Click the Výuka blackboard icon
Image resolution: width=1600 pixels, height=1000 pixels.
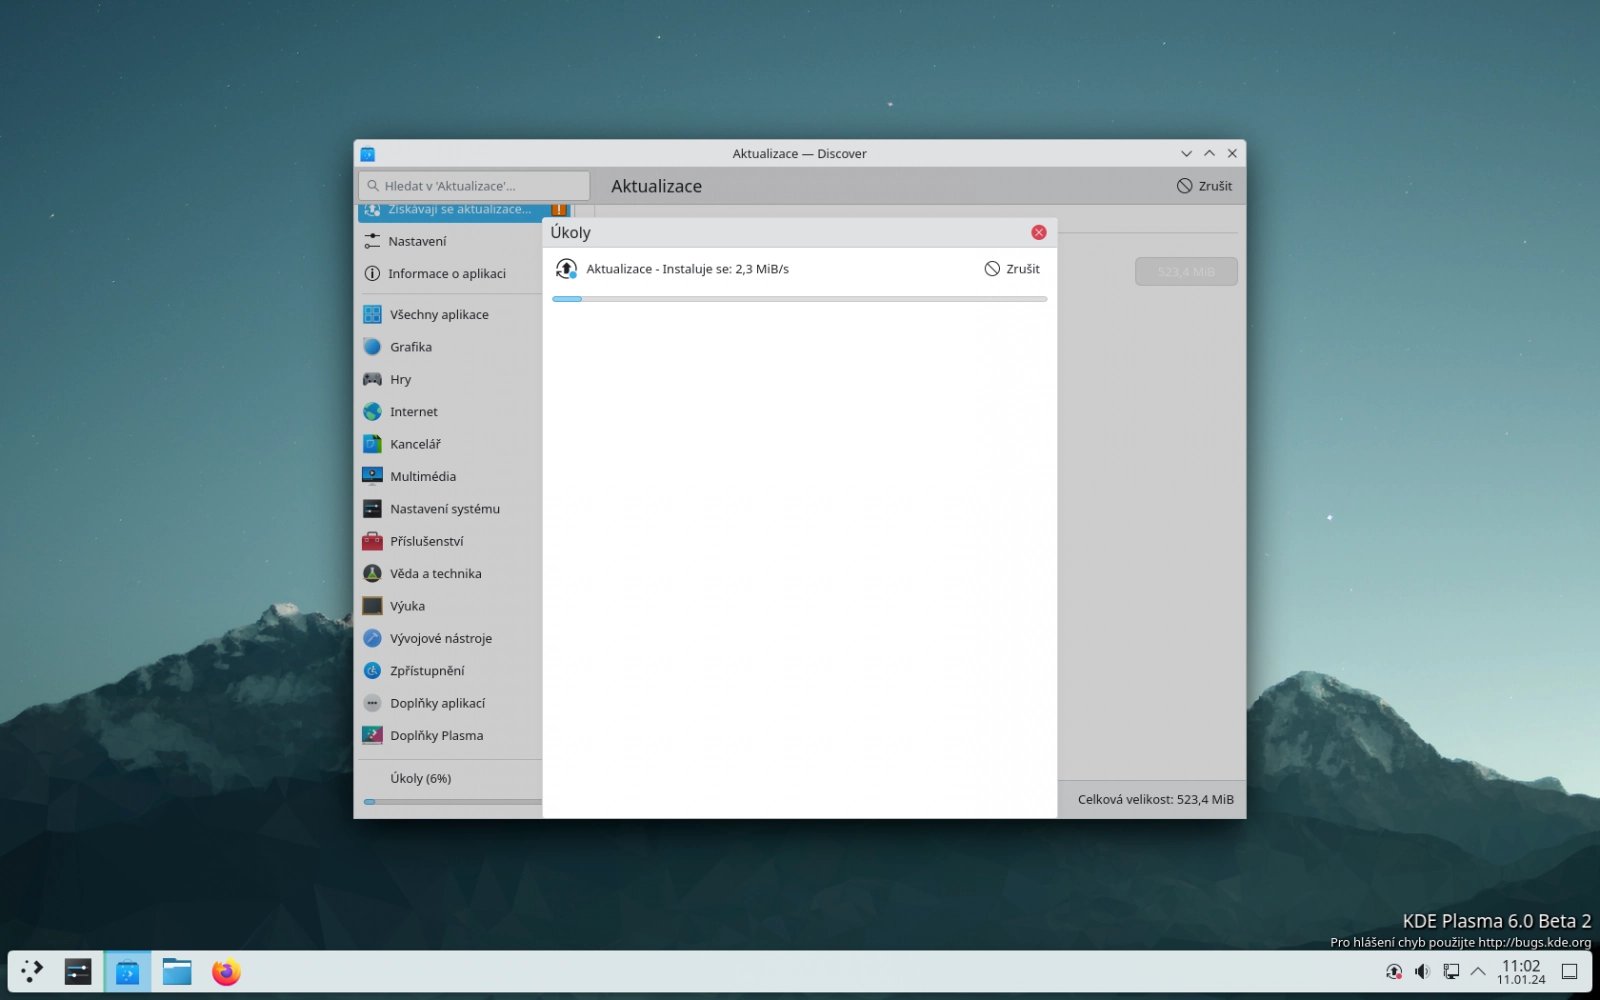tap(372, 606)
